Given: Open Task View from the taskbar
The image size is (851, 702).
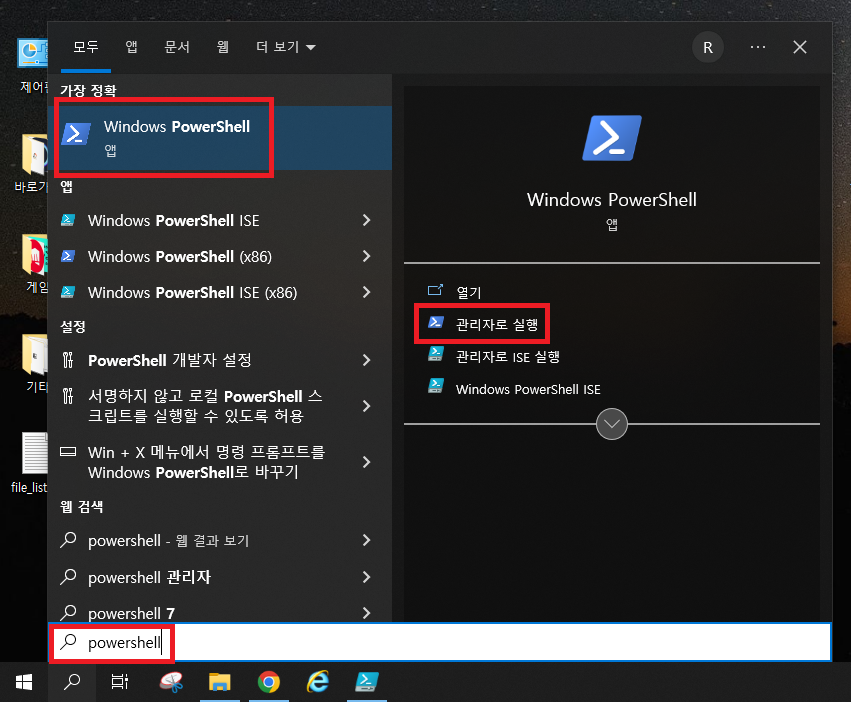Looking at the screenshot, I should pyautogui.click(x=119, y=682).
